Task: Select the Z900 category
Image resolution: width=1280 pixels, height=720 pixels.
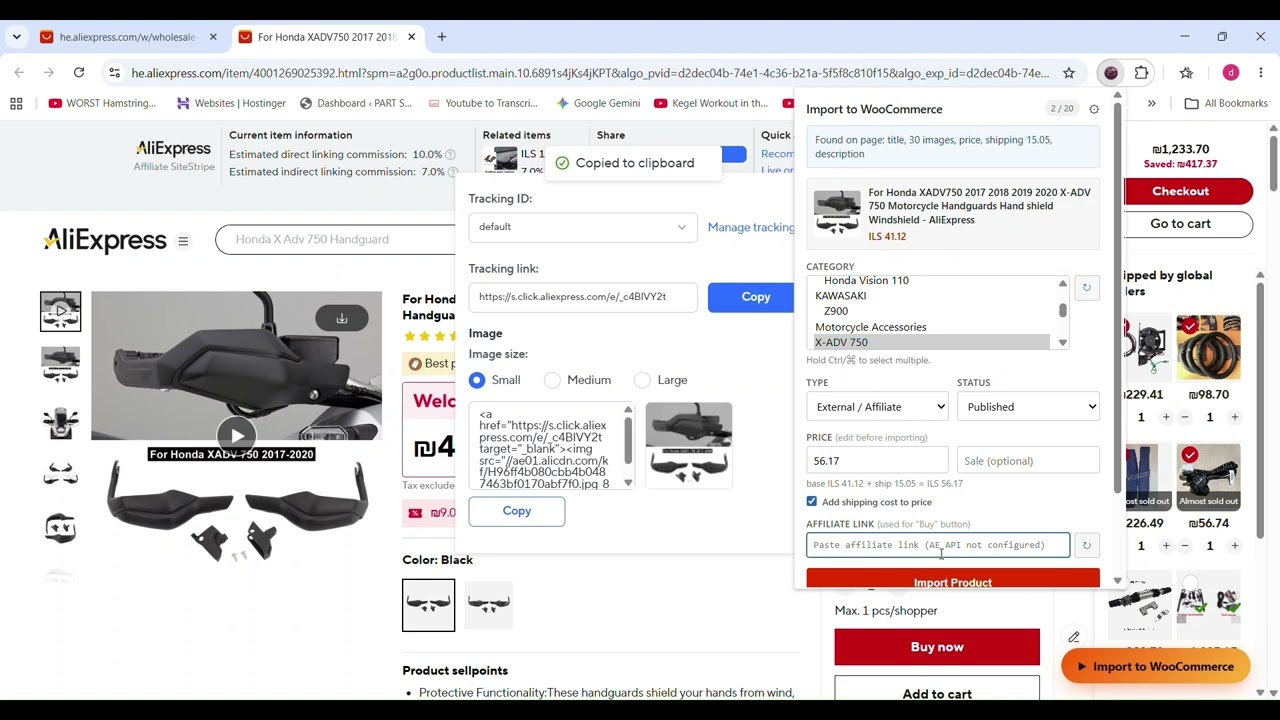Action: pyautogui.click(x=836, y=311)
